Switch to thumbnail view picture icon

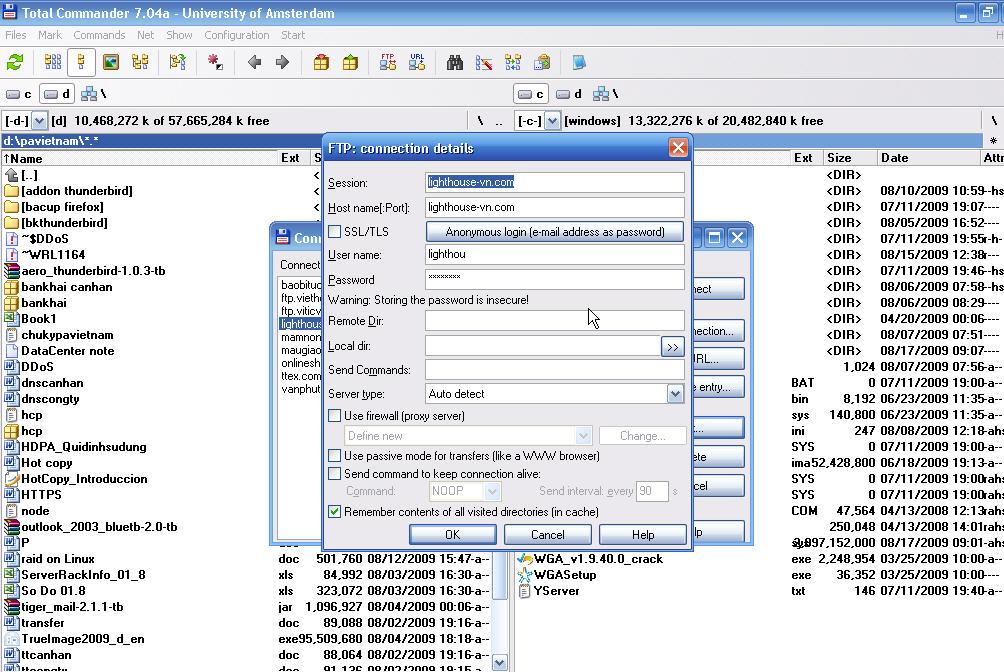pos(111,62)
